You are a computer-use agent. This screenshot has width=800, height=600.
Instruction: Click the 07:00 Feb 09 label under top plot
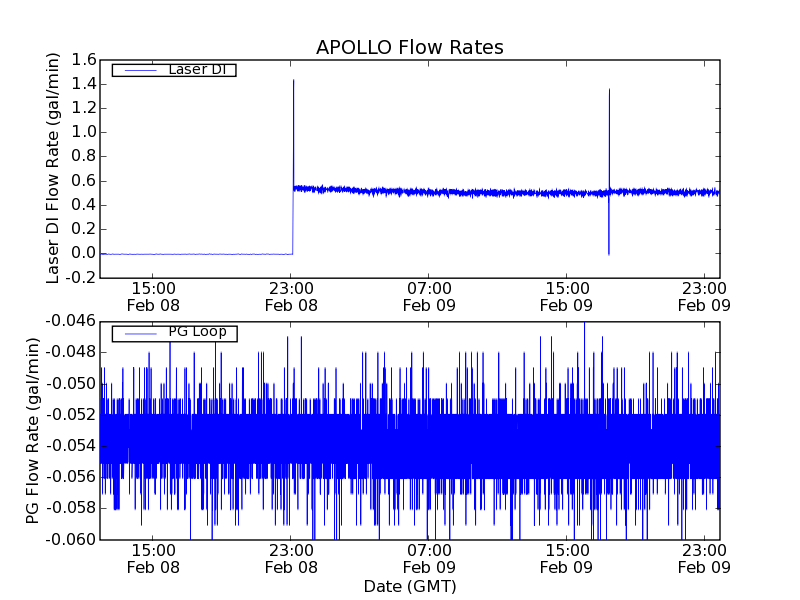pos(428,297)
